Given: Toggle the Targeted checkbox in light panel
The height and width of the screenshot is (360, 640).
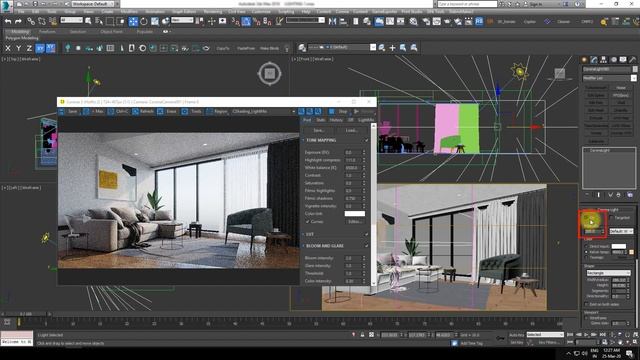Looking at the screenshot, I should [612, 218].
